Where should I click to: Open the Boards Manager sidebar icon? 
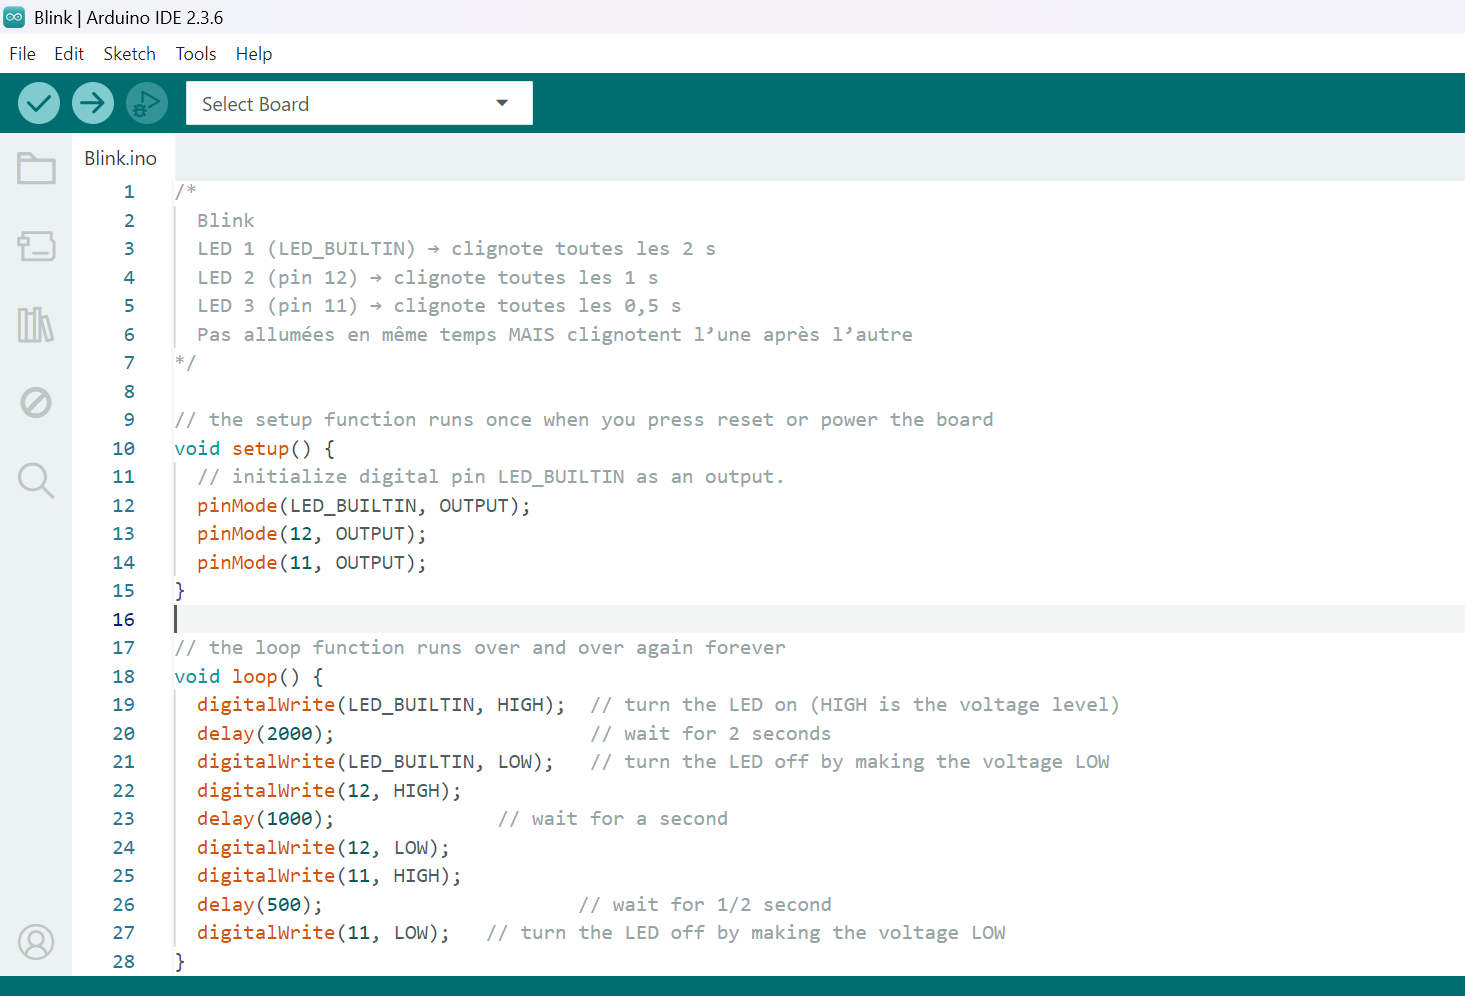point(36,246)
